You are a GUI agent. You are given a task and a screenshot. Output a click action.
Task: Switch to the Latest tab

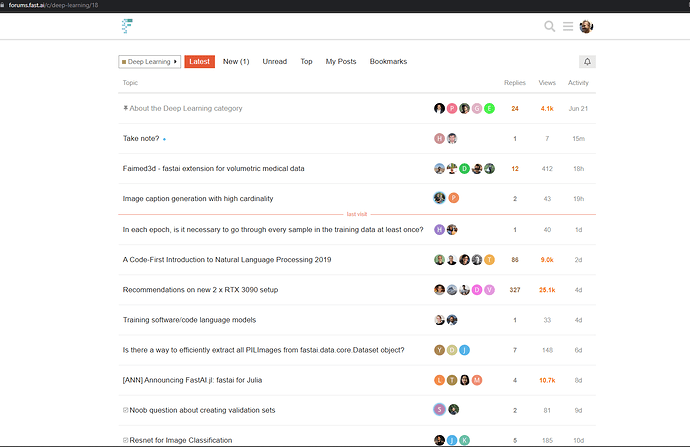[x=200, y=62]
